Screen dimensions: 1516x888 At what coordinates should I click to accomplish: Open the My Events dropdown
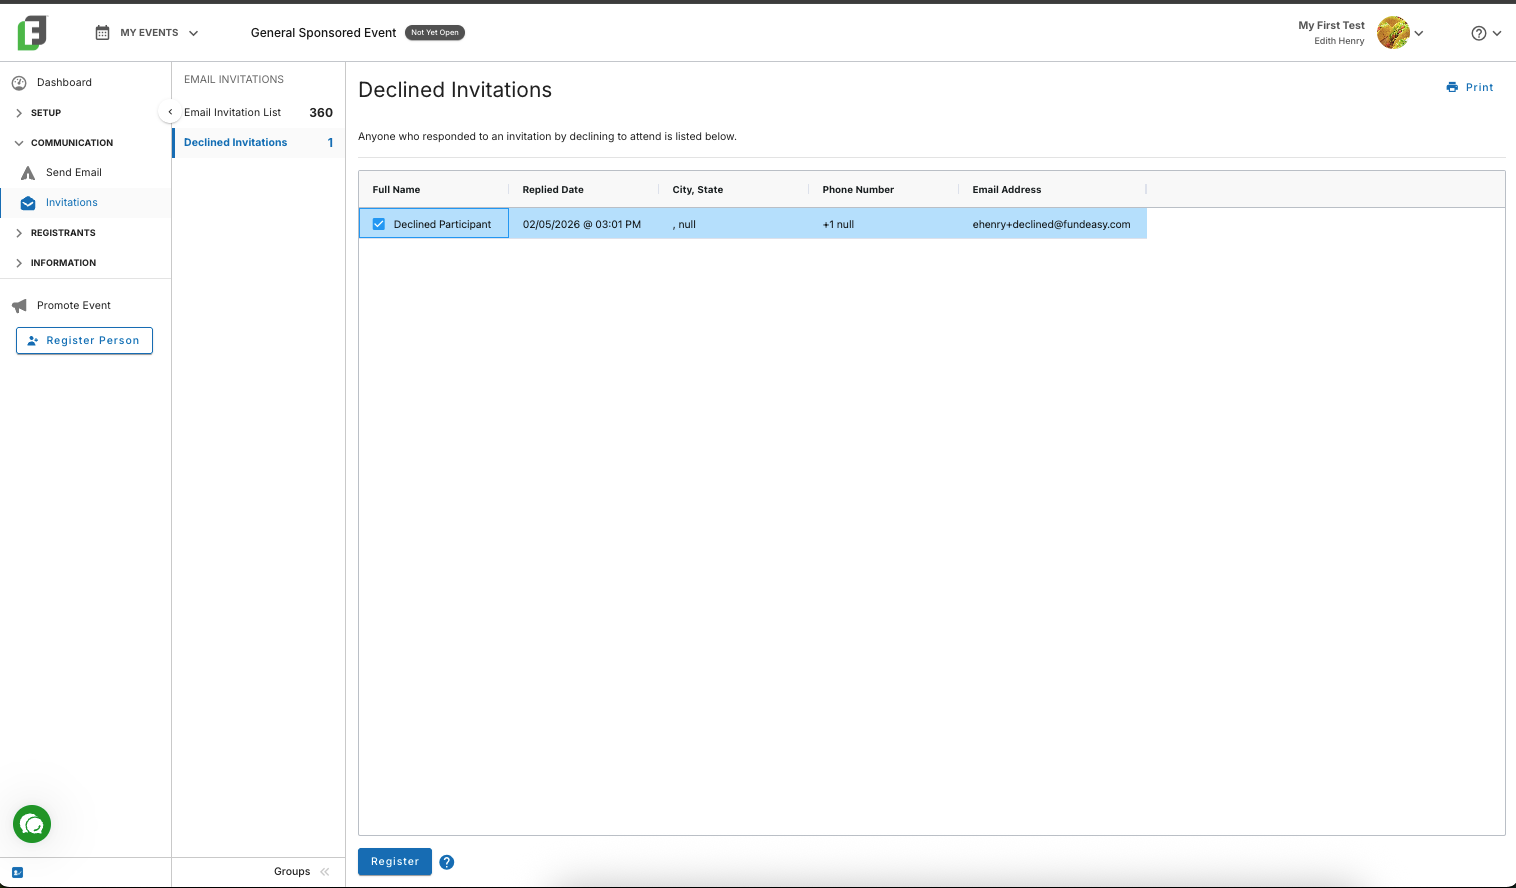[147, 33]
